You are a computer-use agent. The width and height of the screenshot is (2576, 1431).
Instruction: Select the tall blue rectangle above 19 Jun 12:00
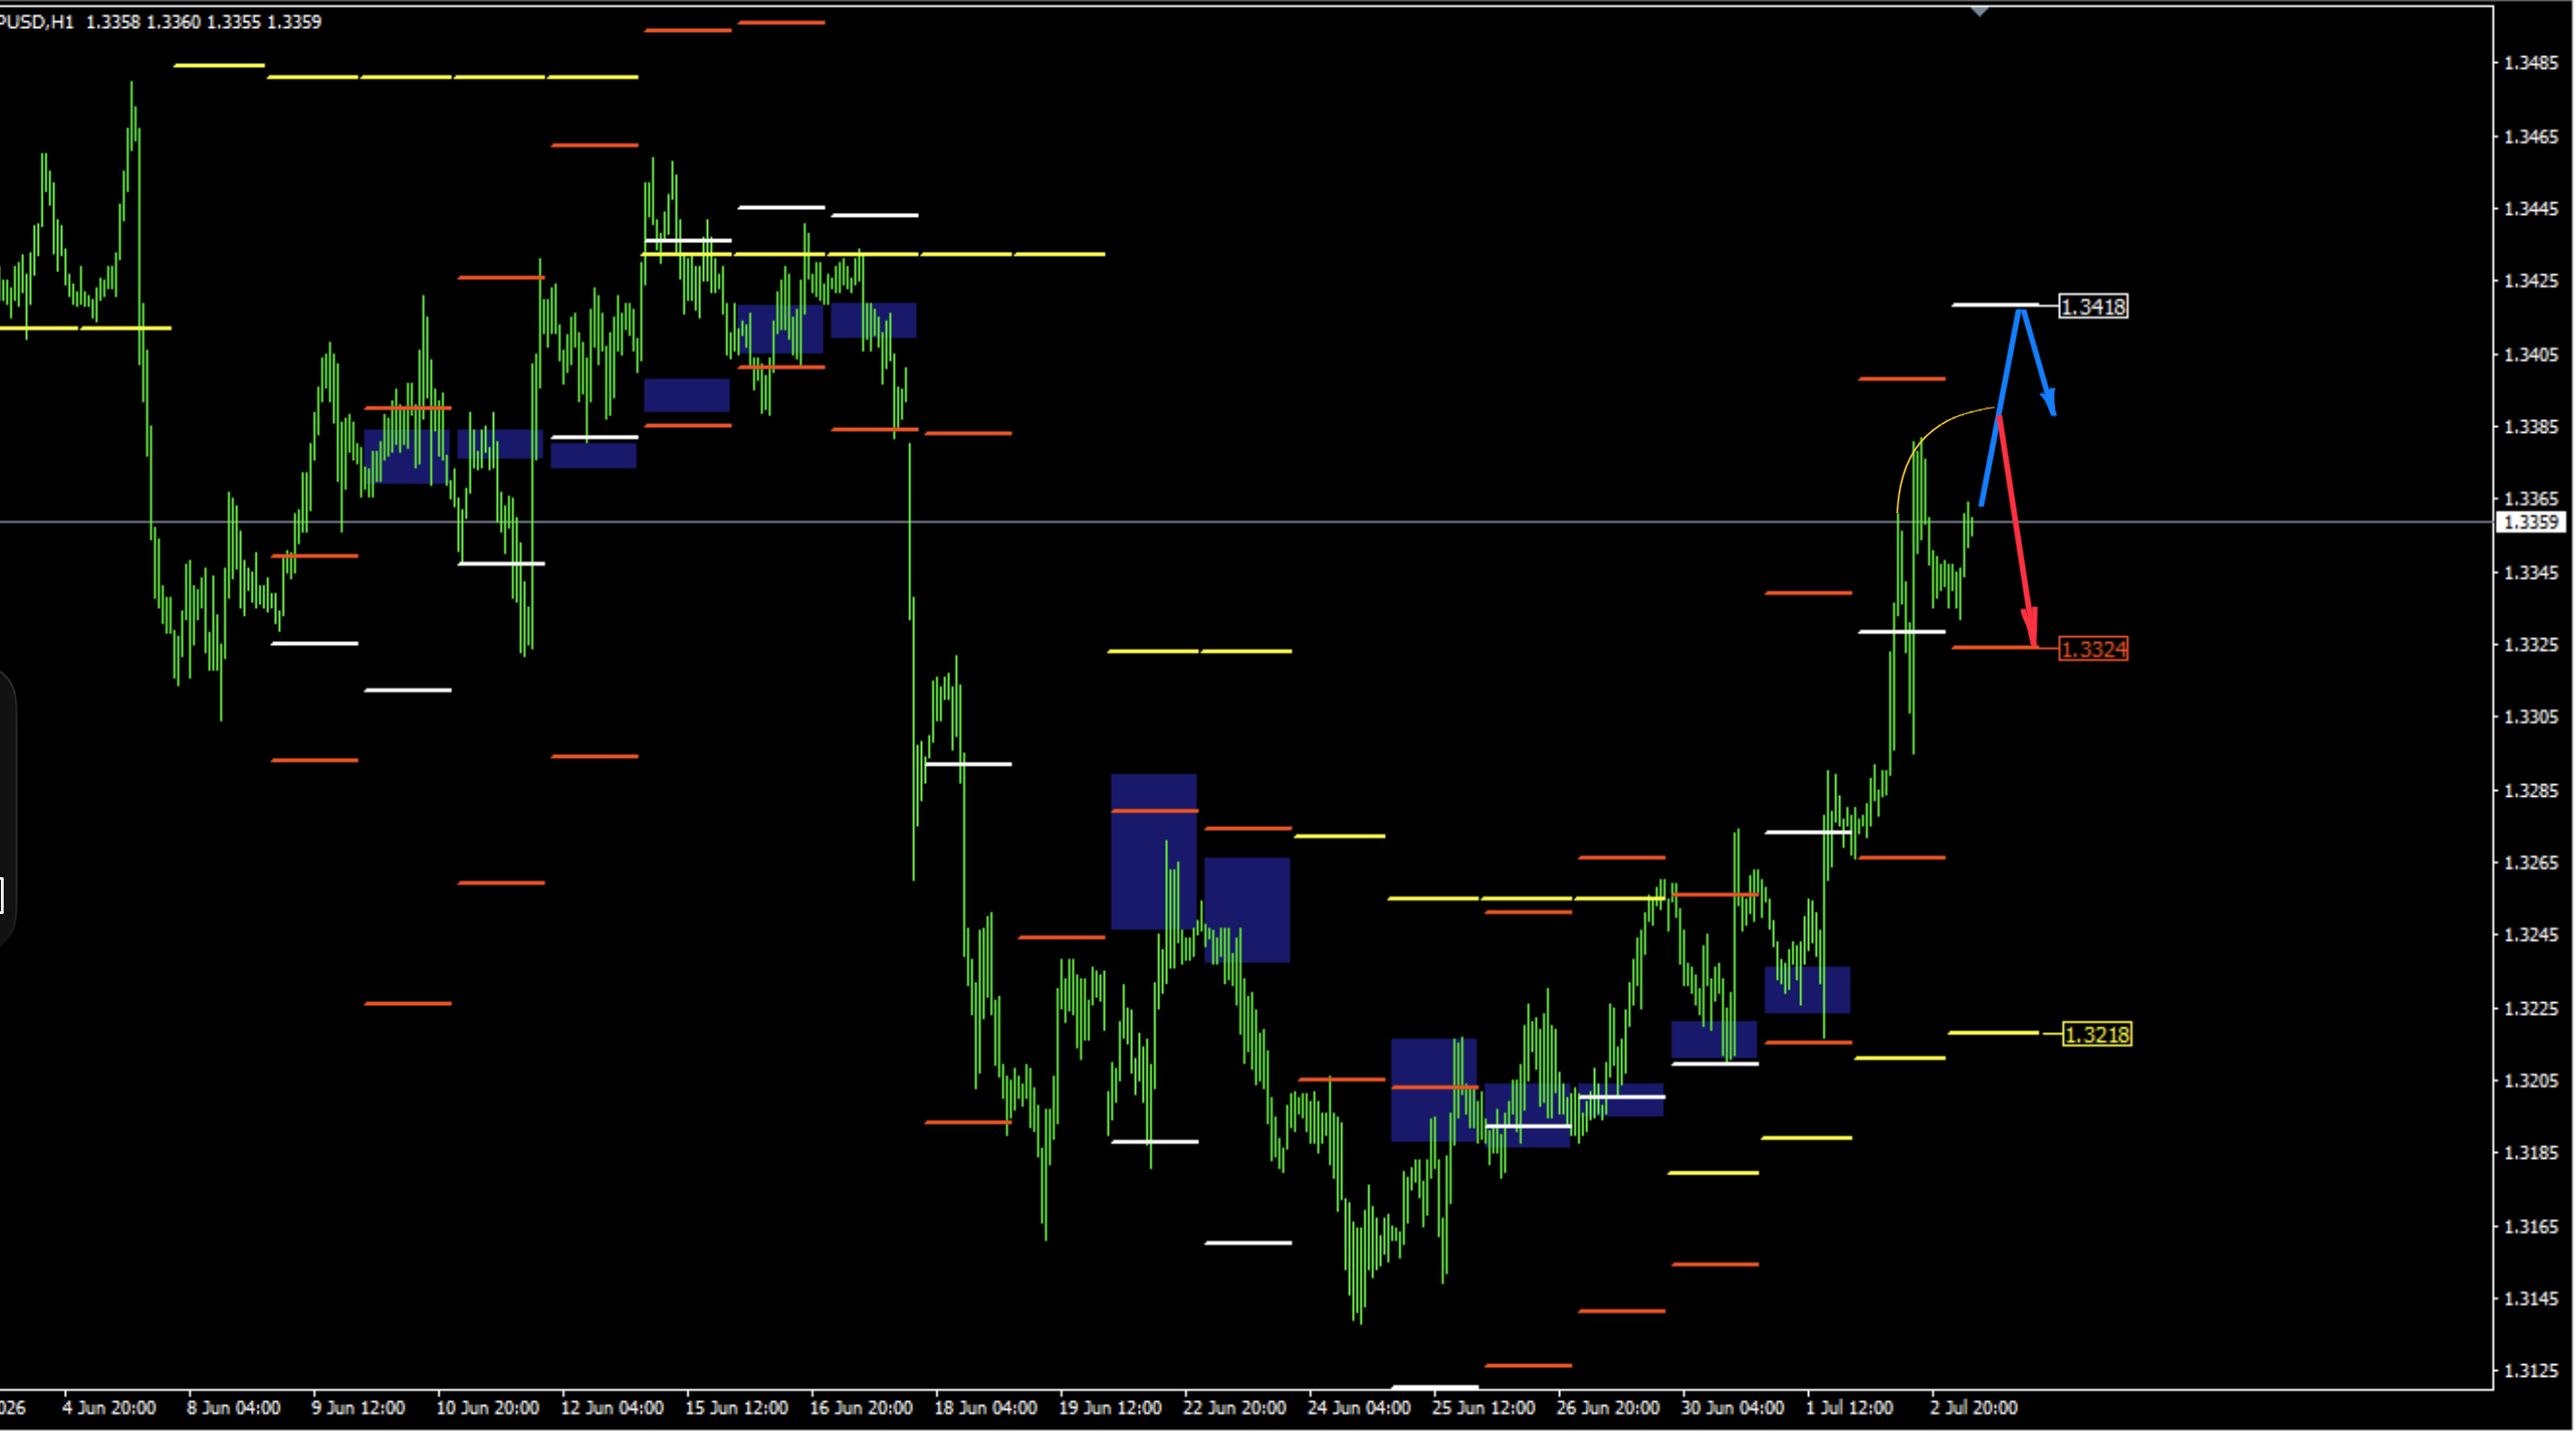(1153, 852)
